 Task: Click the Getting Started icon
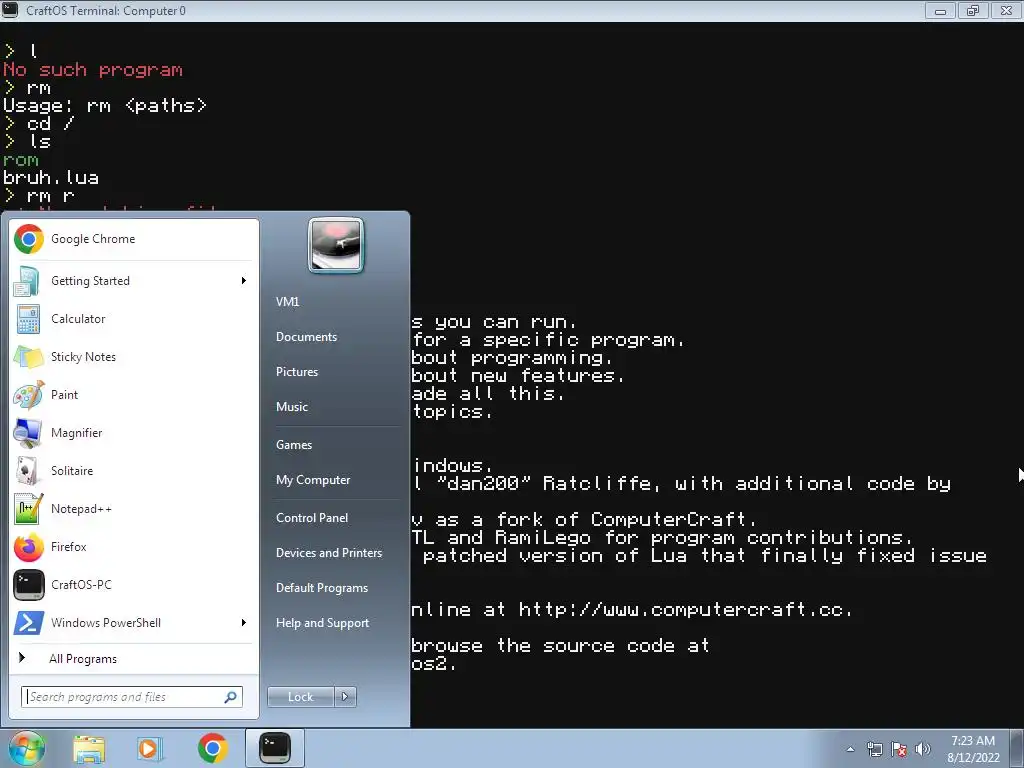click(x=29, y=281)
